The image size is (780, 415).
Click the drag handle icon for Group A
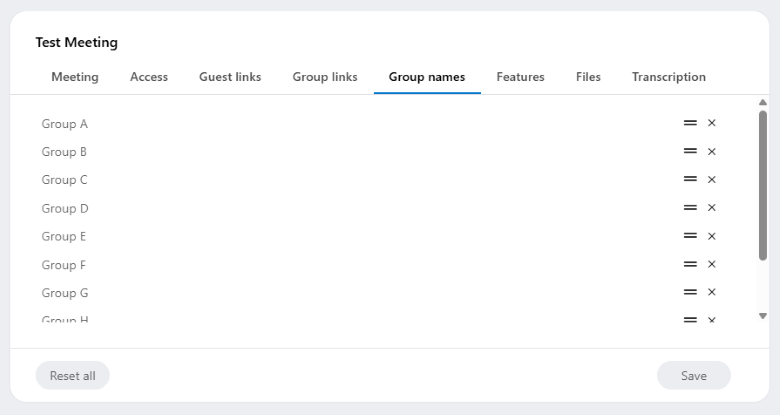tap(690, 123)
